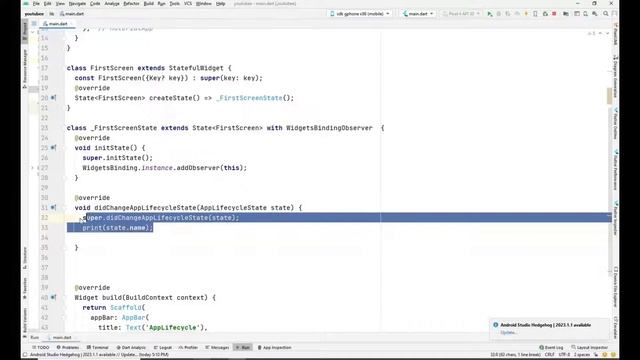640x360 pixels.
Task: Open the Terminal tool window
Action: (x=97, y=347)
